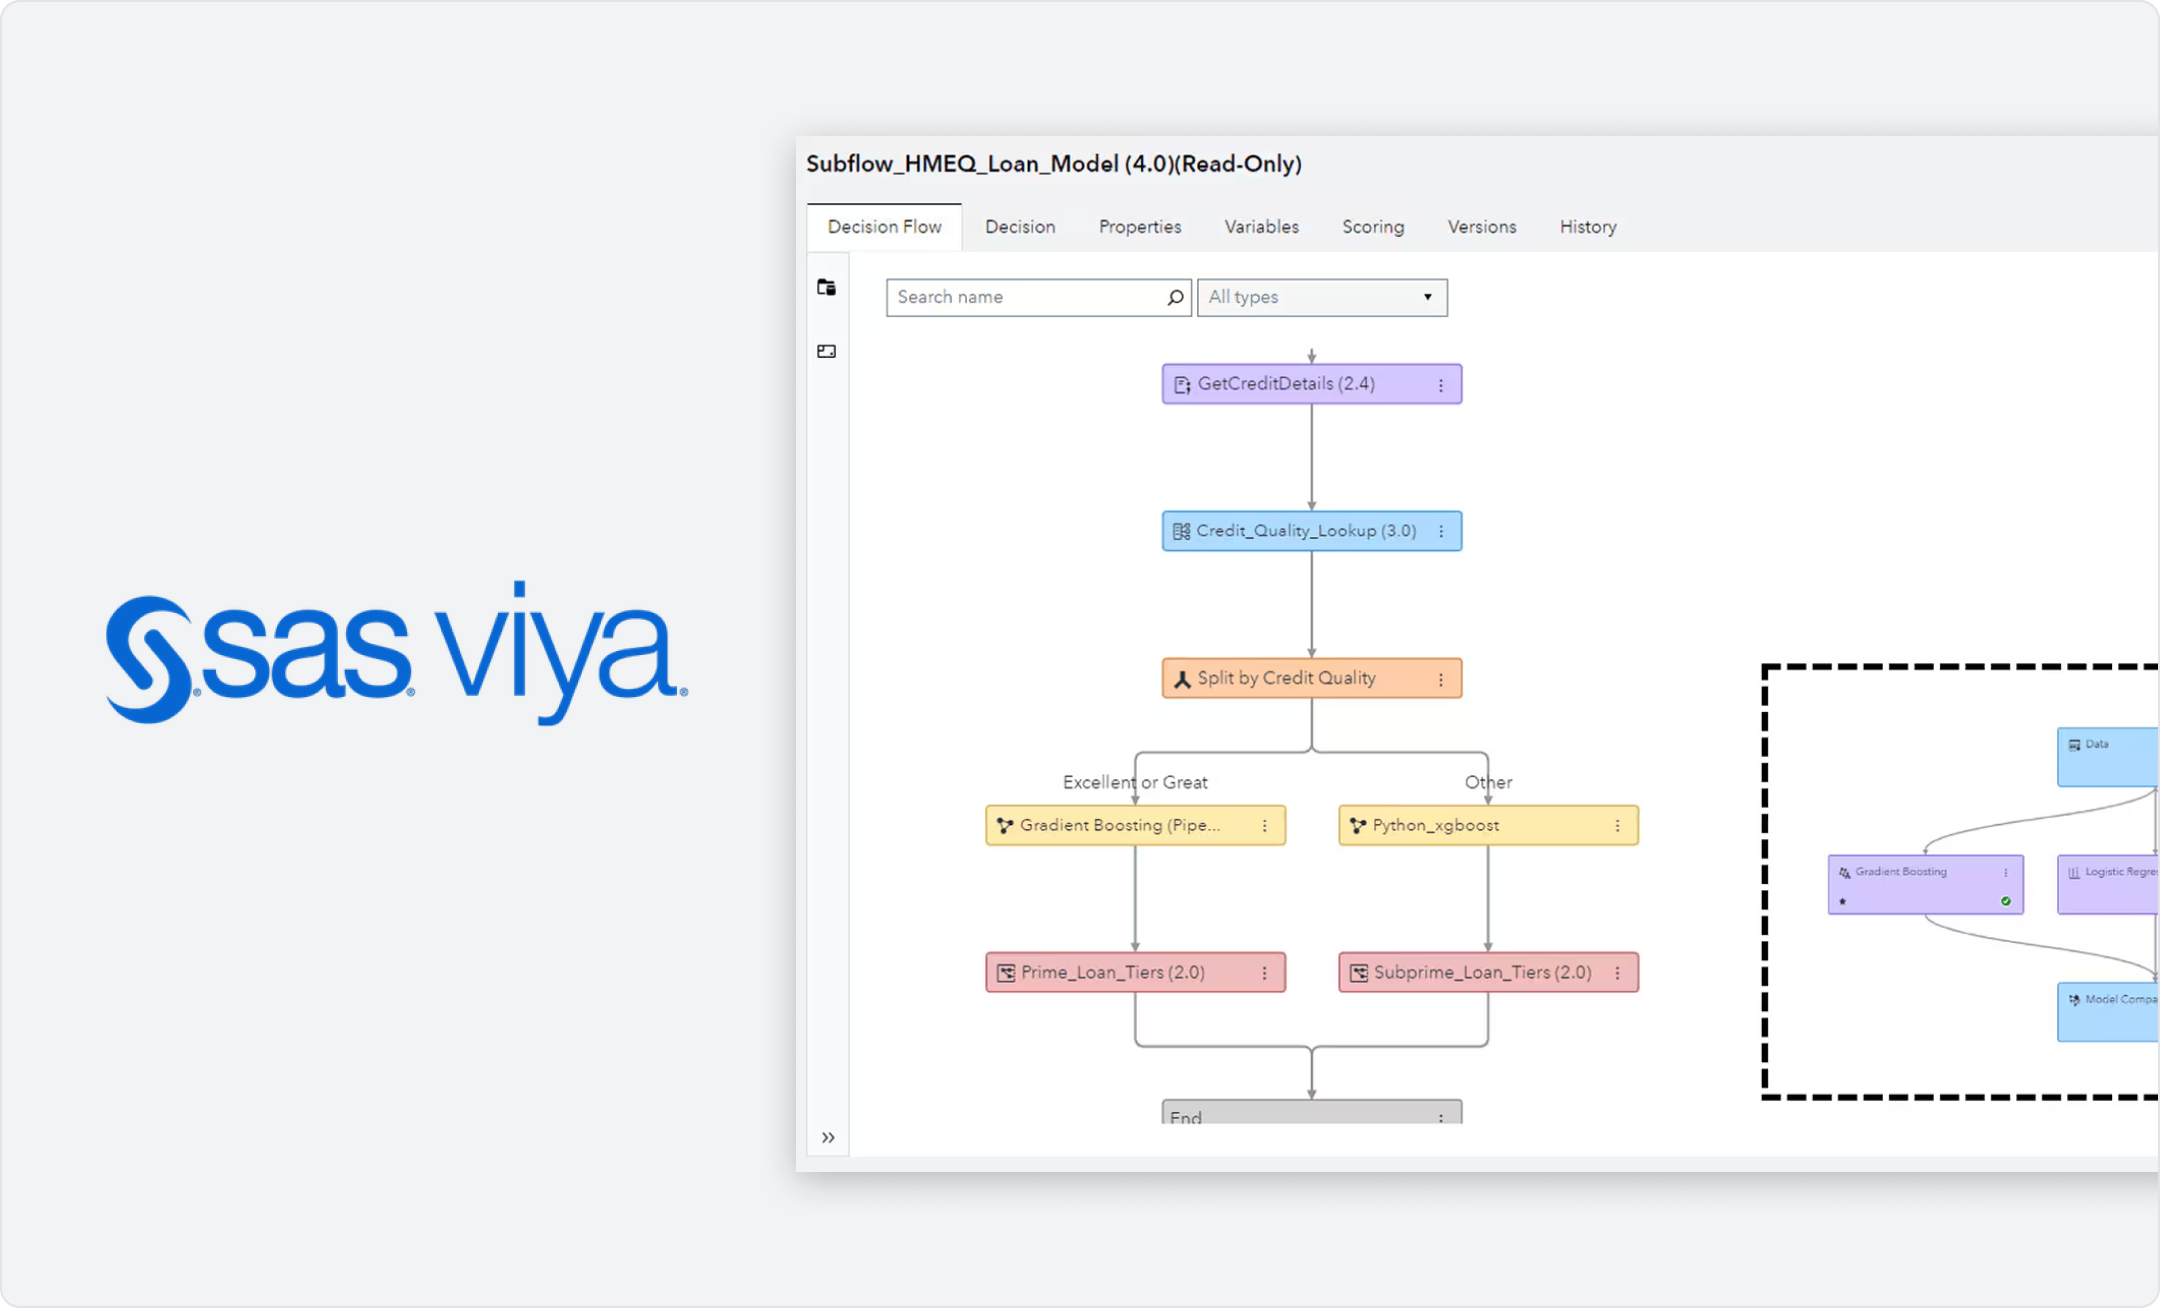Image resolution: width=2160 pixels, height=1308 pixels.
Task: Expand the side panel with double chevron
Action: click(828, 1137)
